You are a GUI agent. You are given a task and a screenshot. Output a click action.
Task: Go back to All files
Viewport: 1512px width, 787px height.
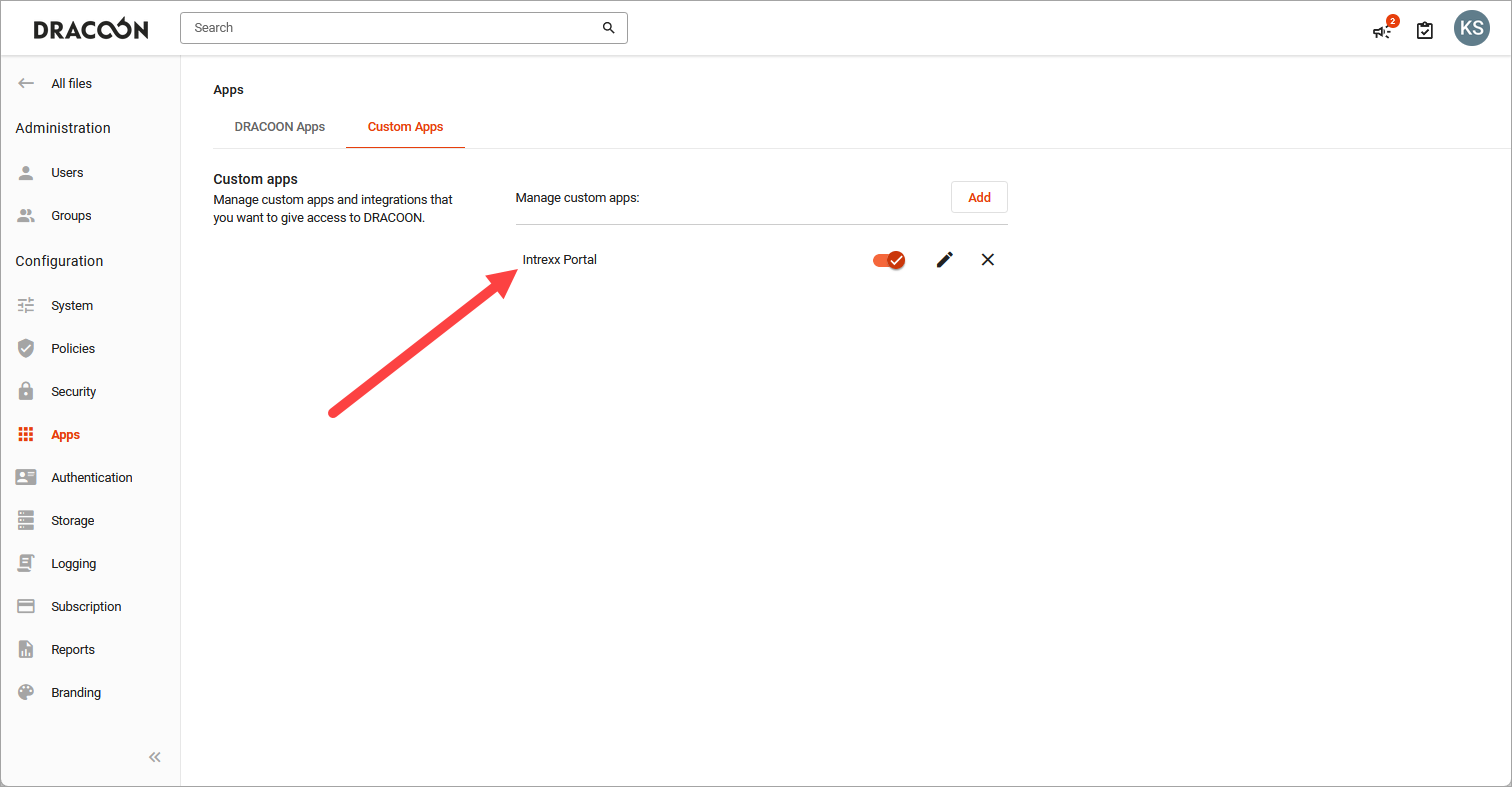tap(70, 84)
